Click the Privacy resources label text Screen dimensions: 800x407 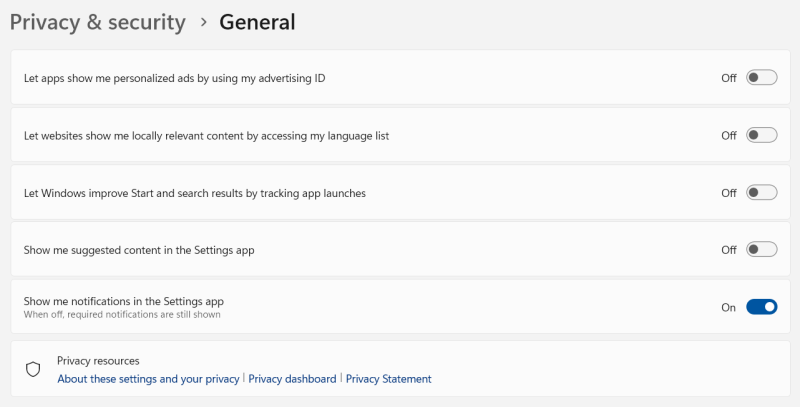98,360
